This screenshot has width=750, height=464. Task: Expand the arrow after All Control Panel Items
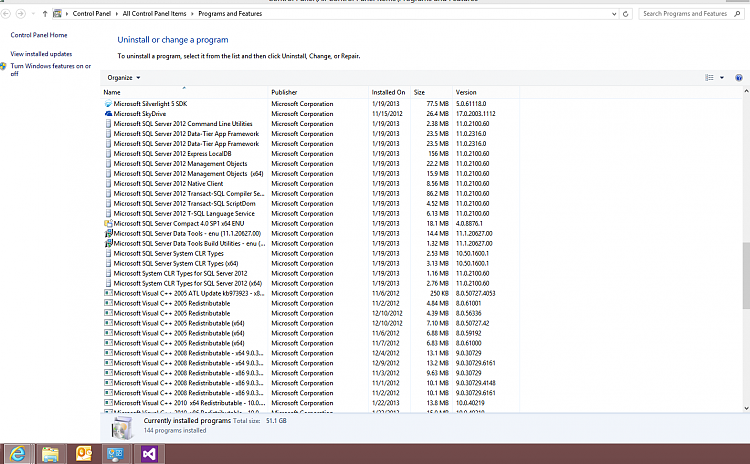point(192,14)
